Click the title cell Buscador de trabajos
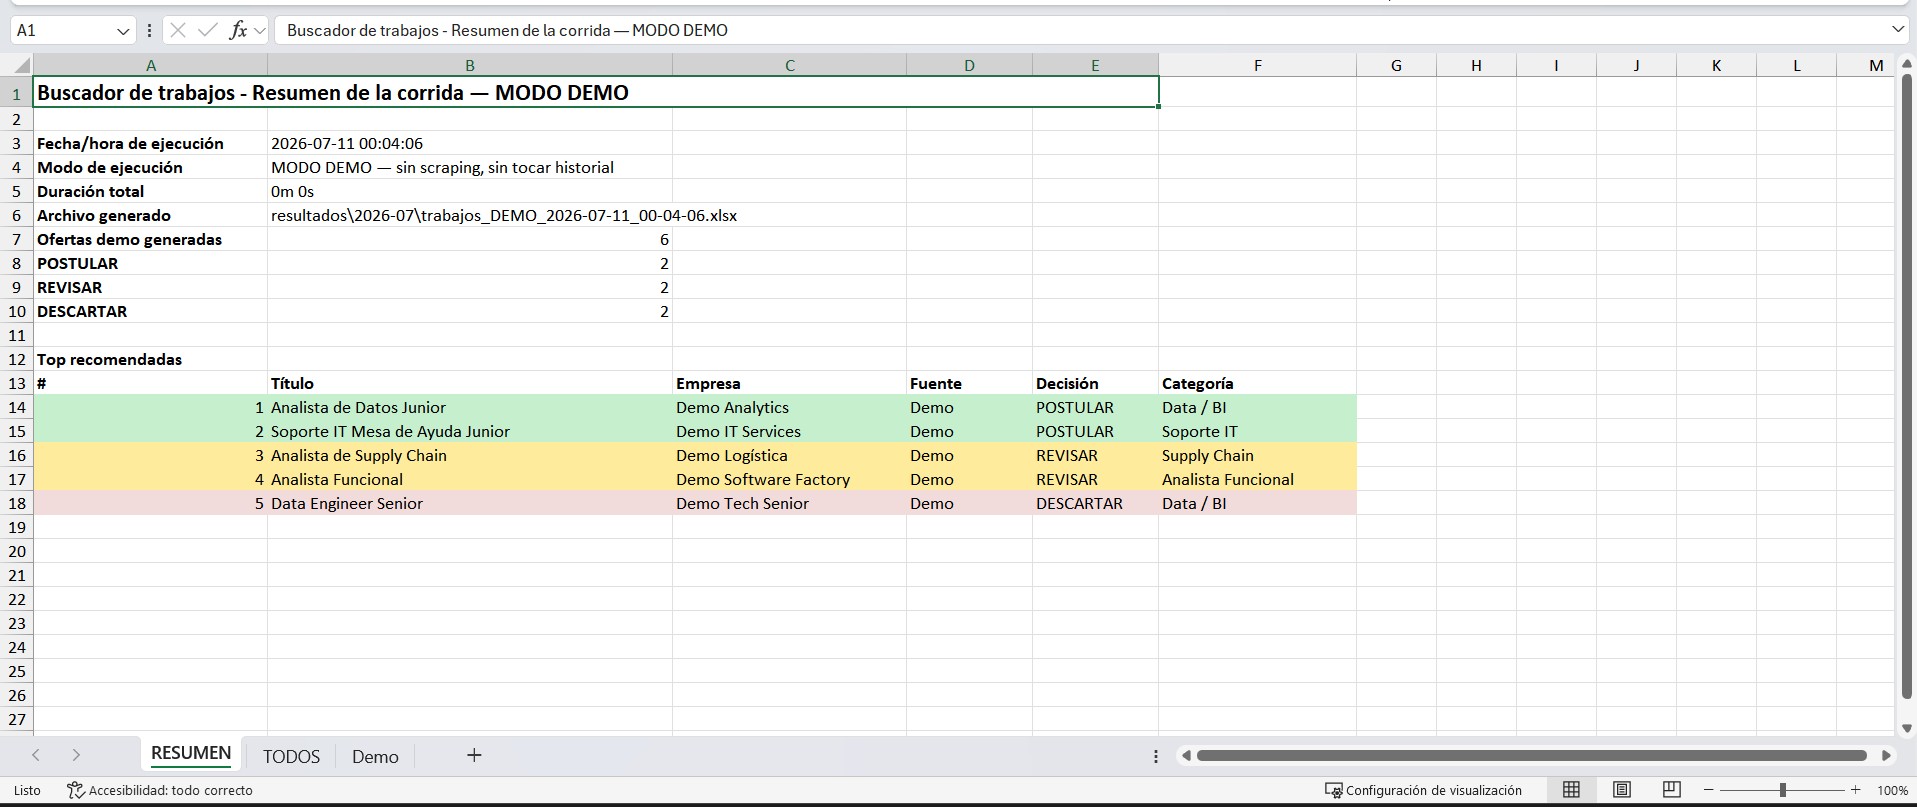 pyautogui.click(x=596, y=92)
